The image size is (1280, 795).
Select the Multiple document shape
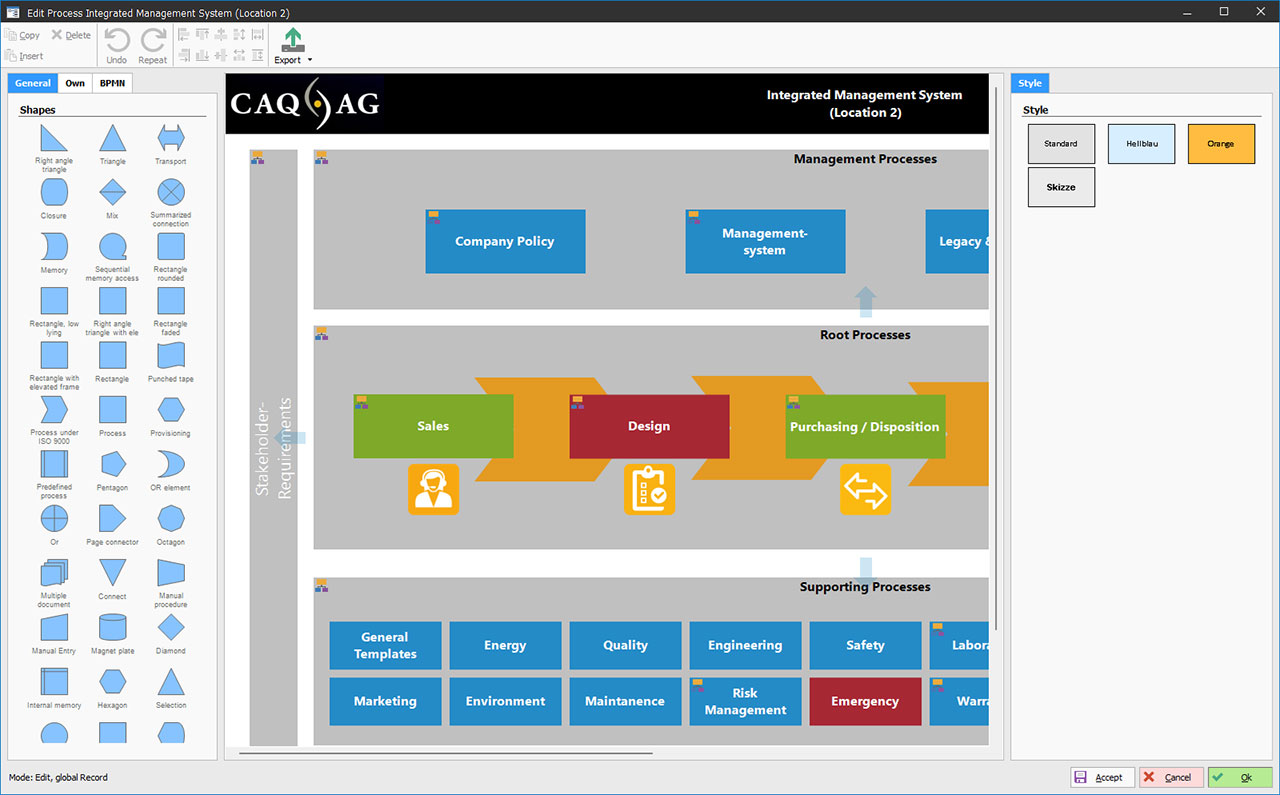(x=54, y=573)
